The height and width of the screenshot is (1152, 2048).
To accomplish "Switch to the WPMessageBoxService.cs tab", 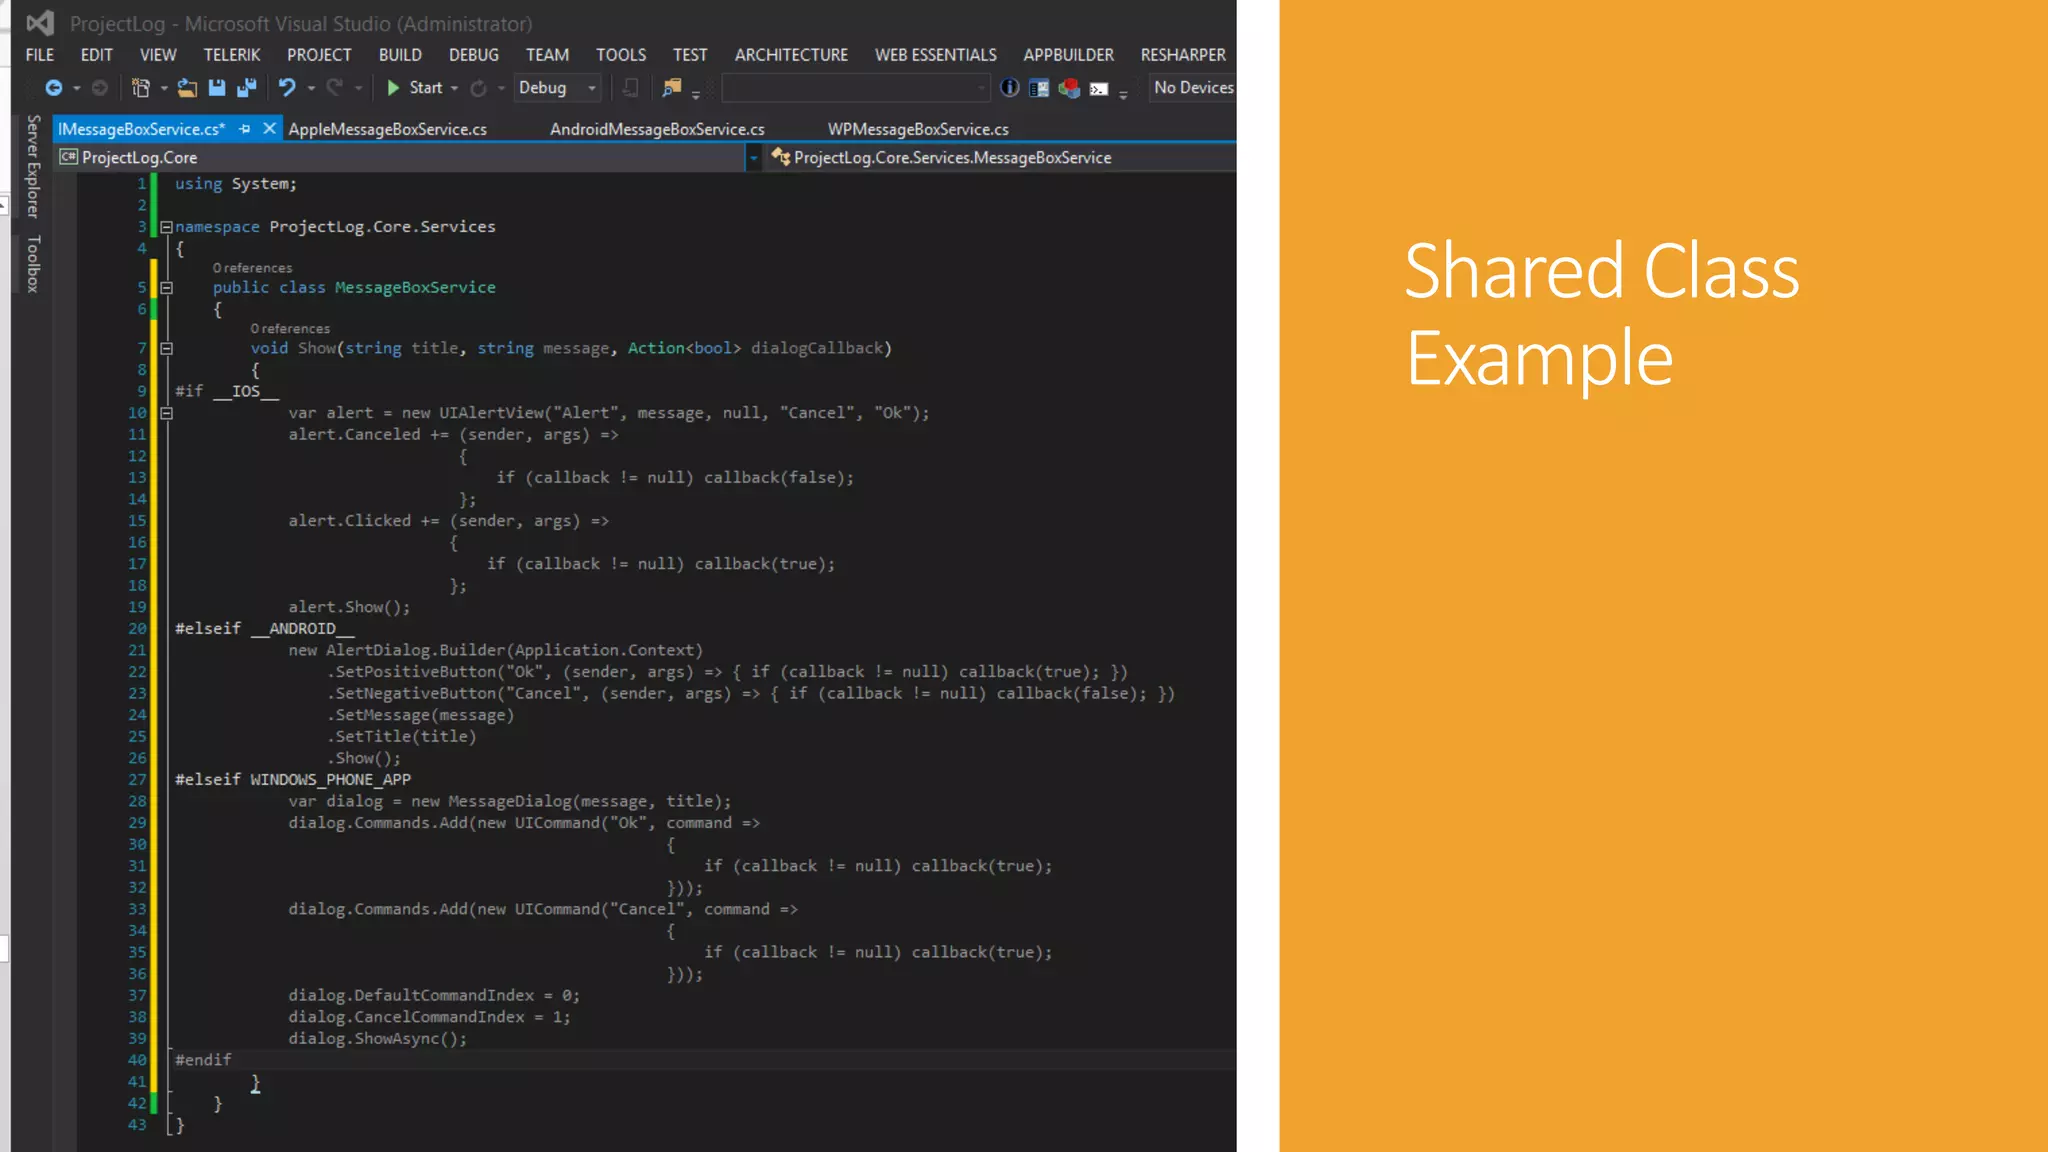I will point(918,129).
